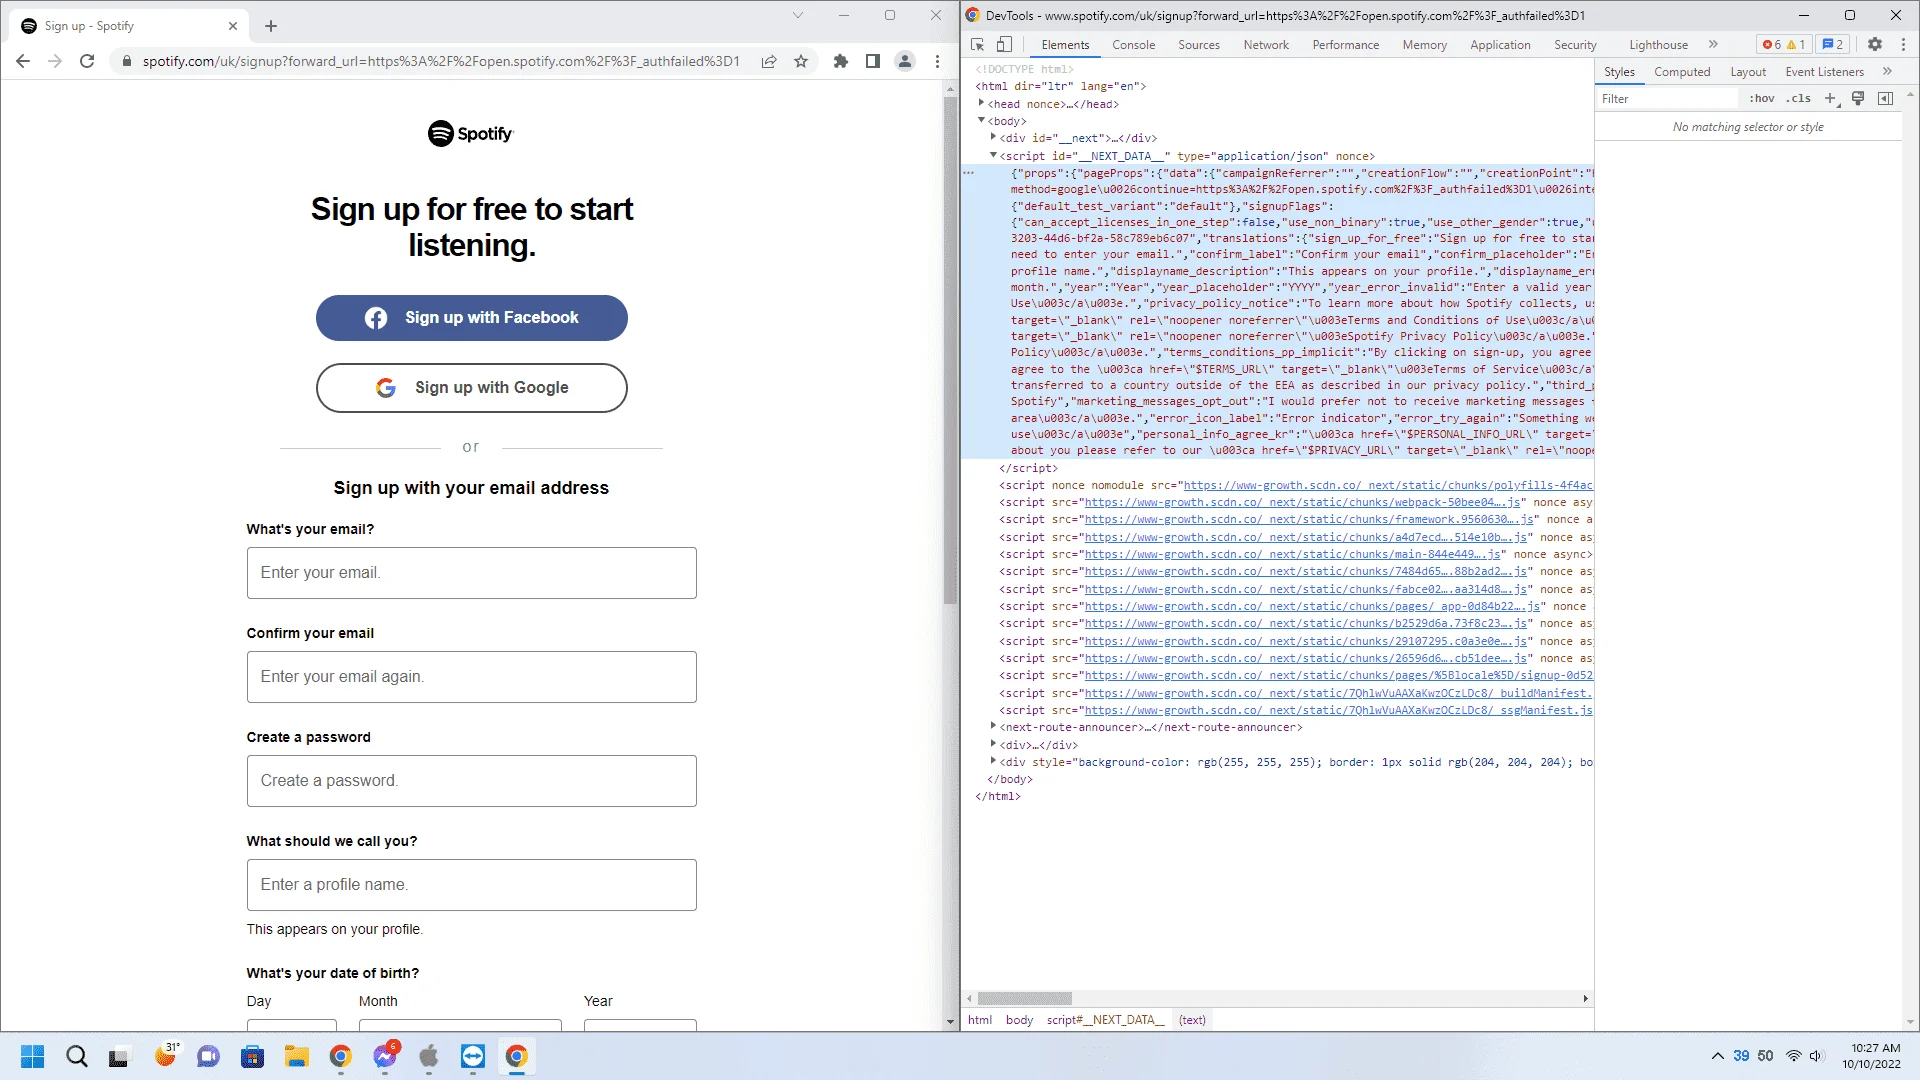Reload the Spotify signup page
This screenshot has height=1080, width=1920.
pos(87,61)
